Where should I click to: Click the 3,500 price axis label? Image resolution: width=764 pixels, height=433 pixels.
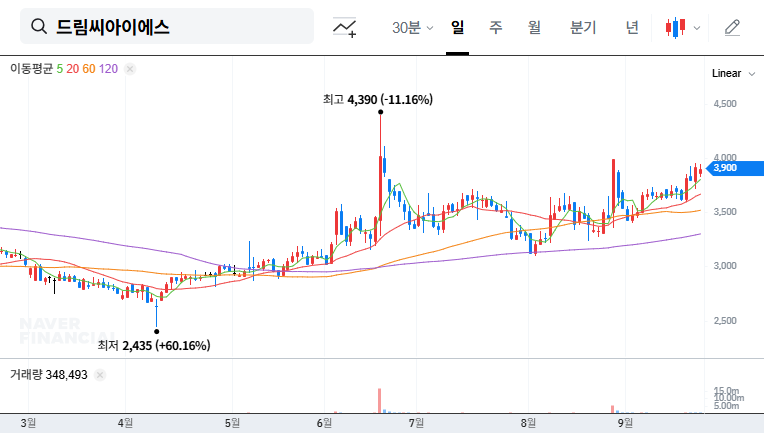(725, 212)
